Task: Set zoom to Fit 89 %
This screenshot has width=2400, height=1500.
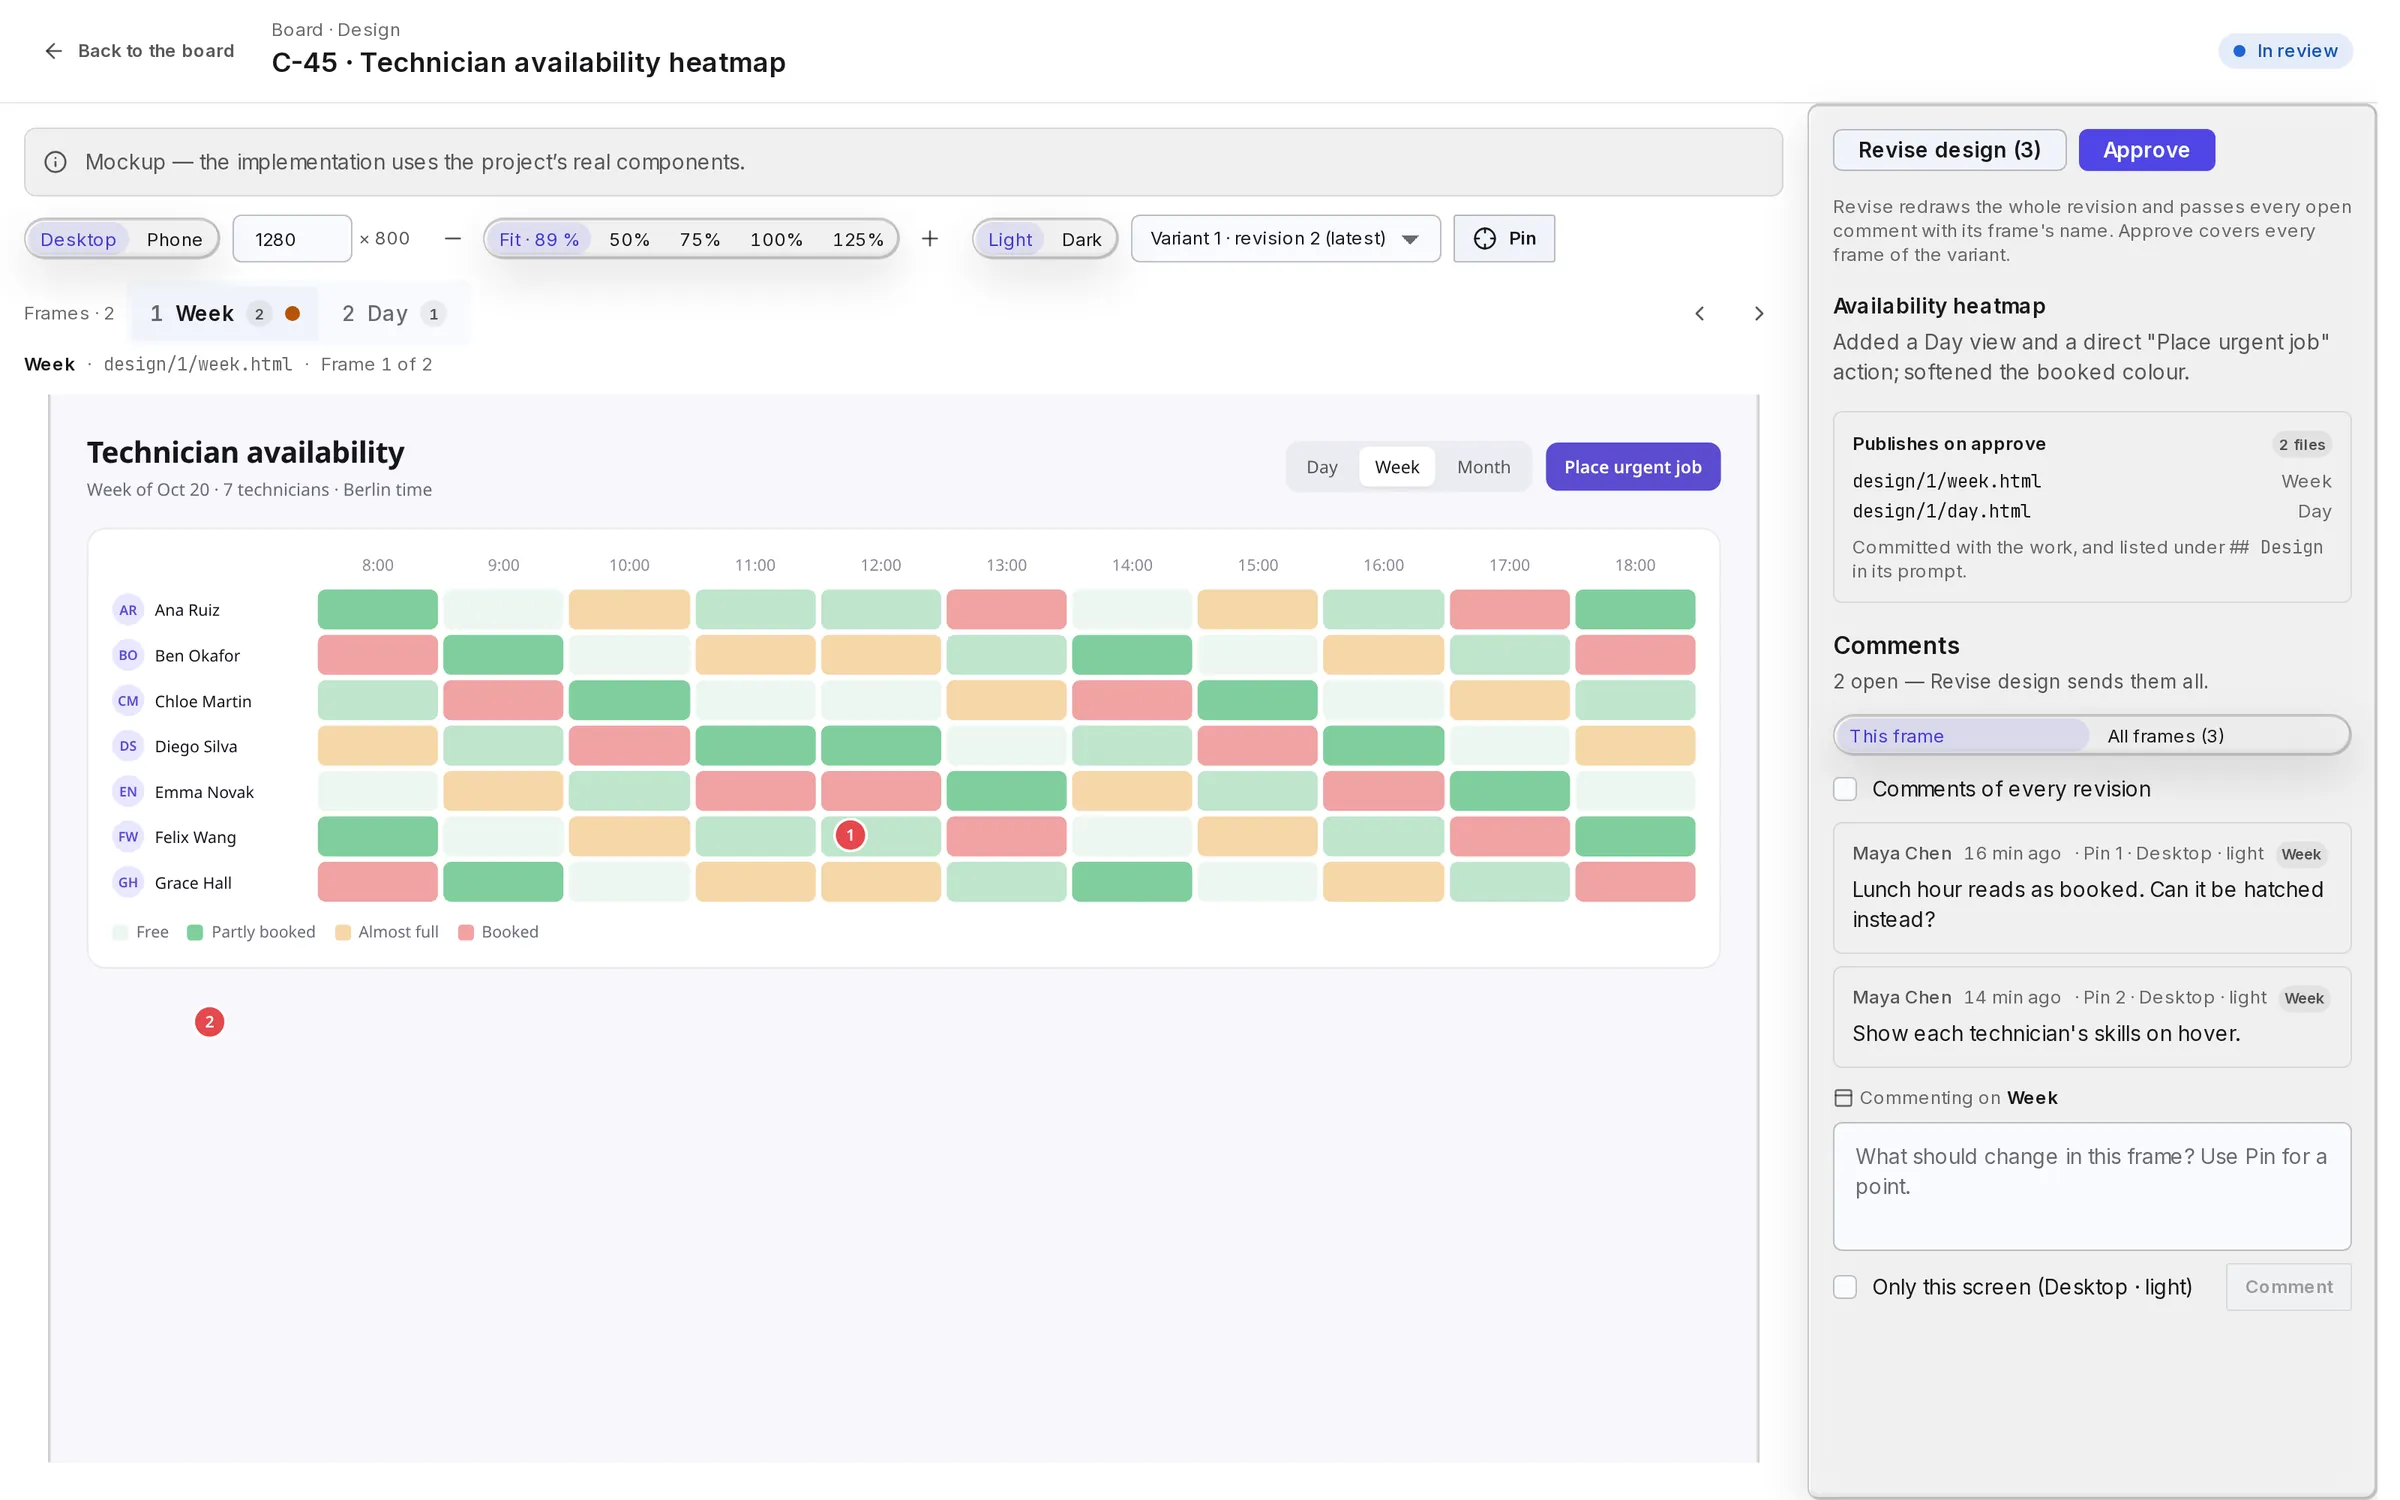Action: [x=539, y=239]
